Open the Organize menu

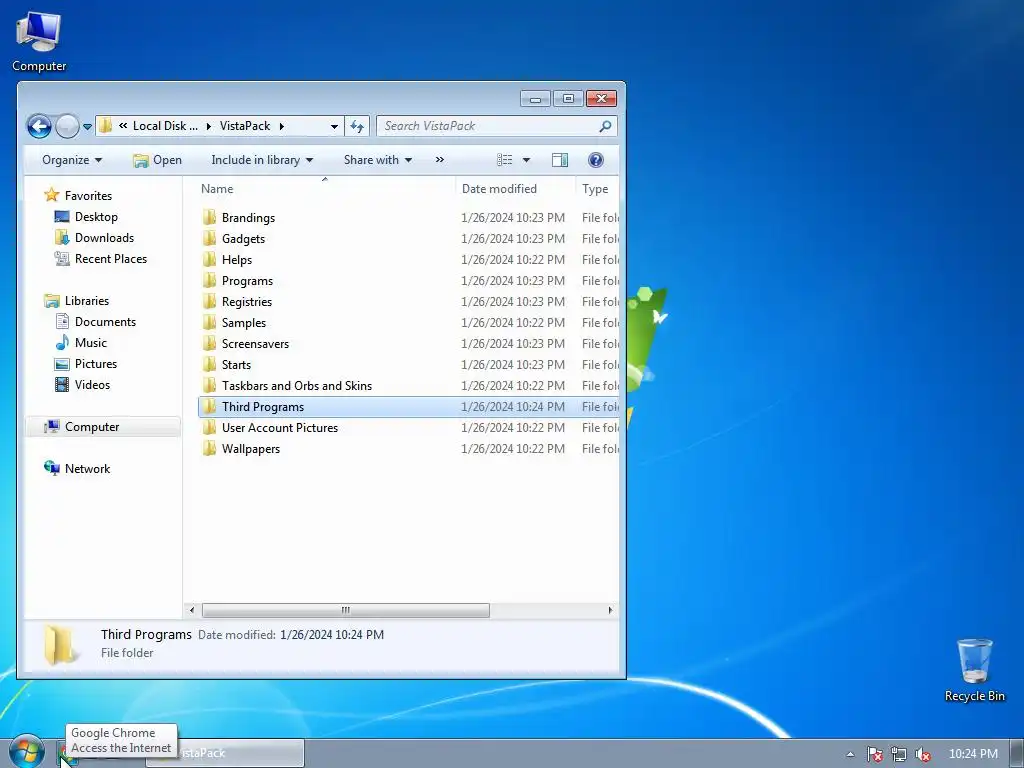point(72,160)
